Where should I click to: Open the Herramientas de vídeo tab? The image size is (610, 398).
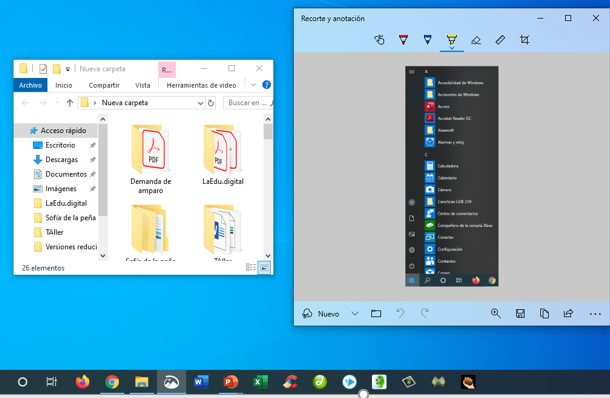pyautogui.click(x=201, y=85)
